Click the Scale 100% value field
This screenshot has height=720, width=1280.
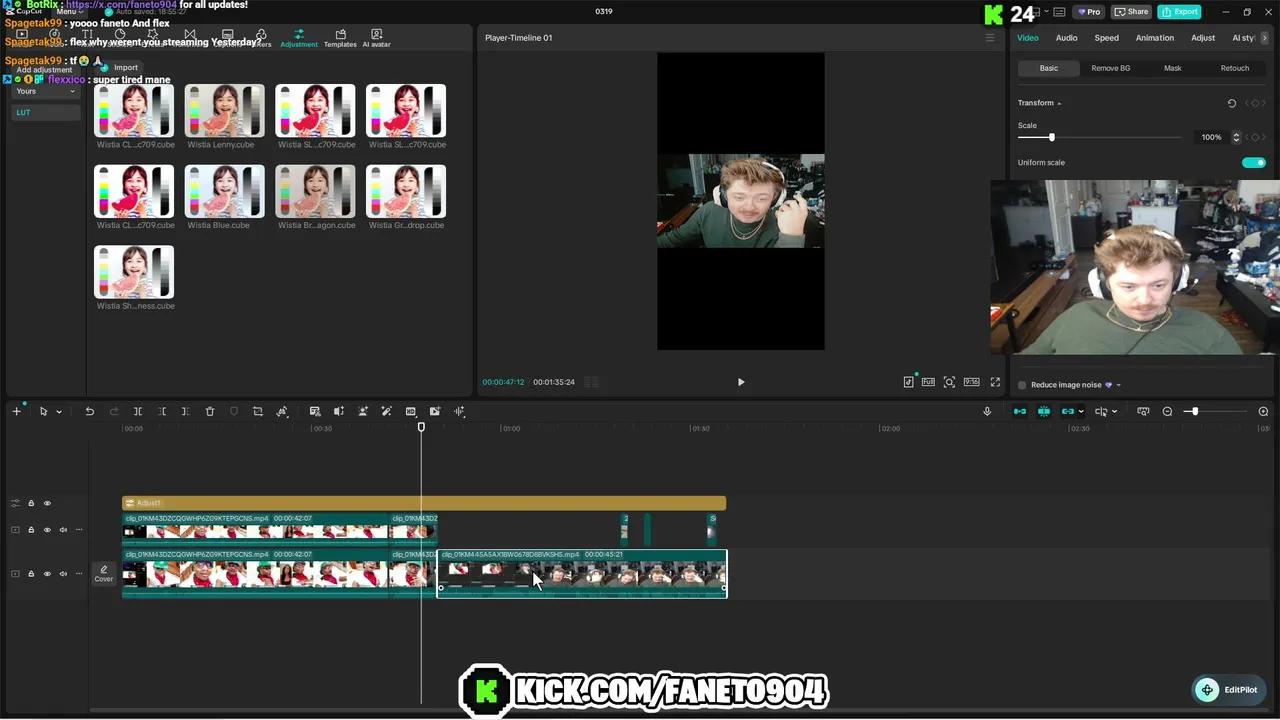[x=1211, y=137]
